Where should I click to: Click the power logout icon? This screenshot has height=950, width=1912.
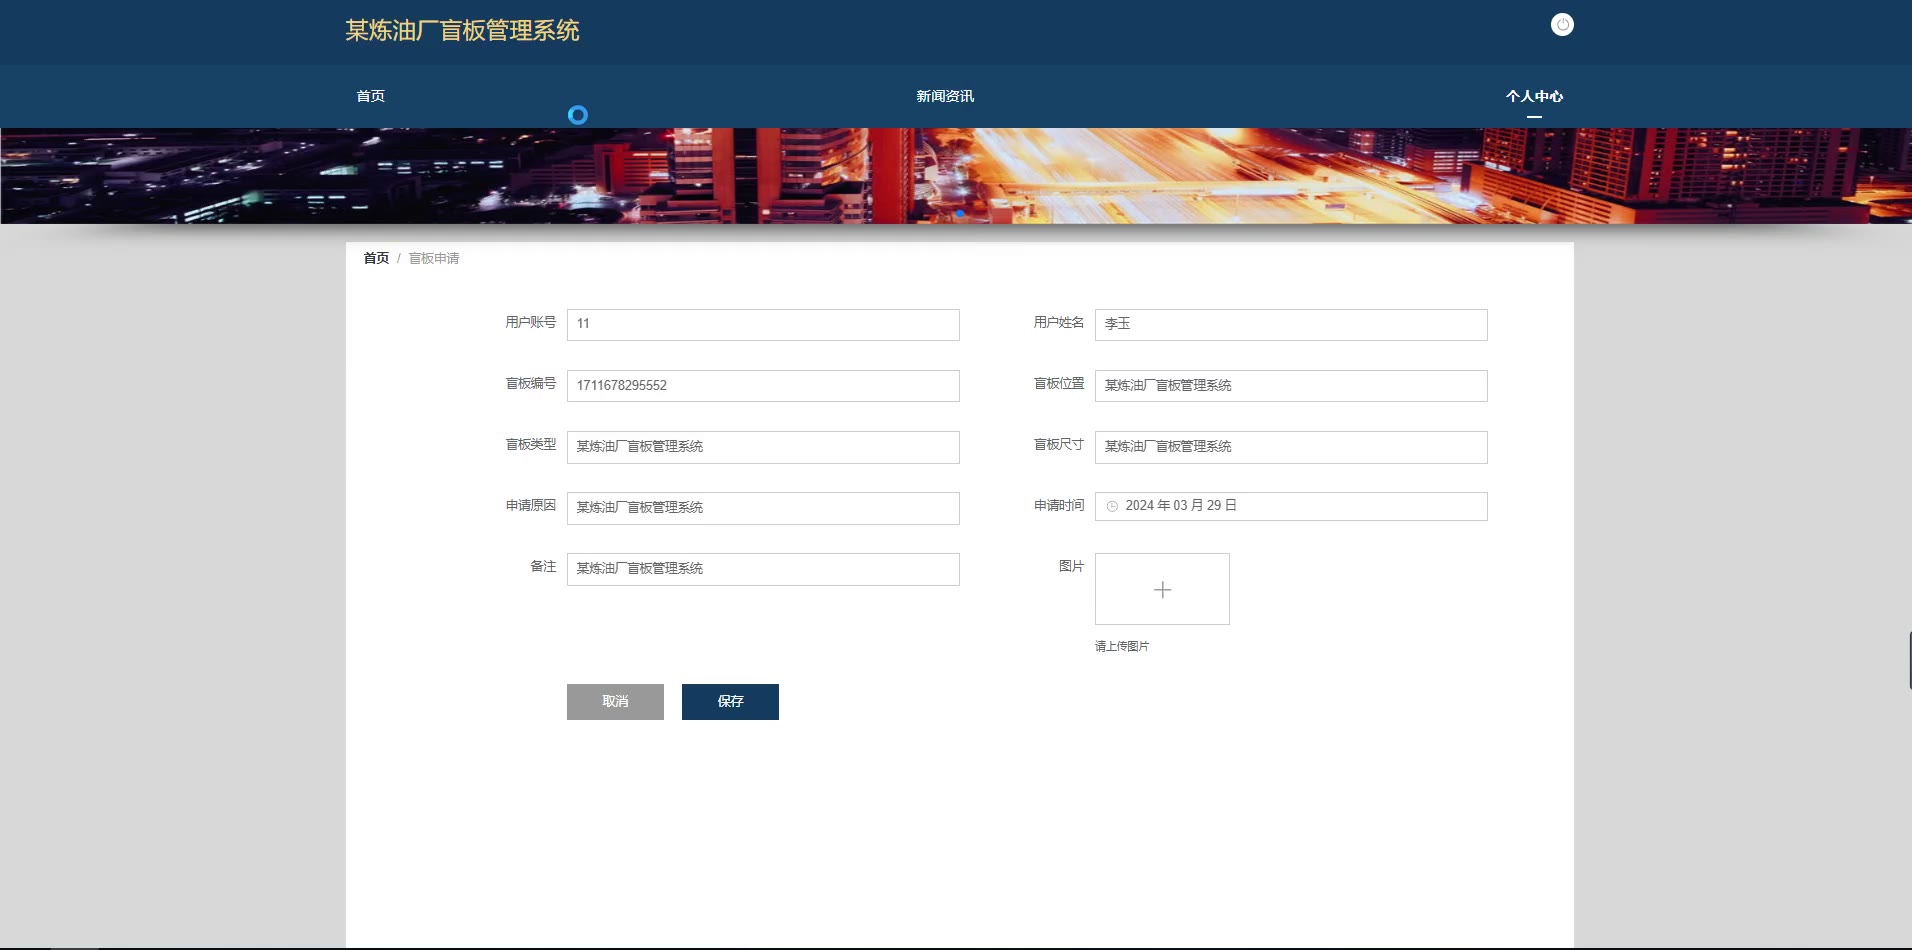click(x=1562, y=25)
